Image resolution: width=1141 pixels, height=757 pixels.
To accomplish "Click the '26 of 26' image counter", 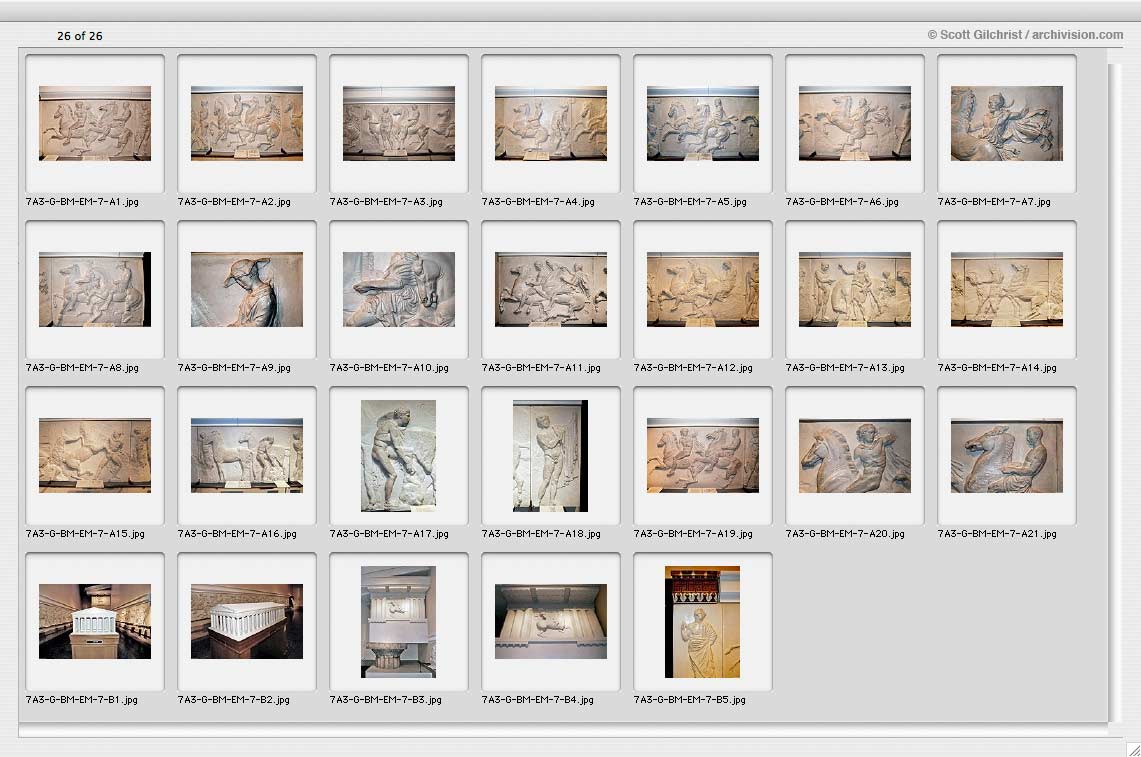I will pos(80,36).
